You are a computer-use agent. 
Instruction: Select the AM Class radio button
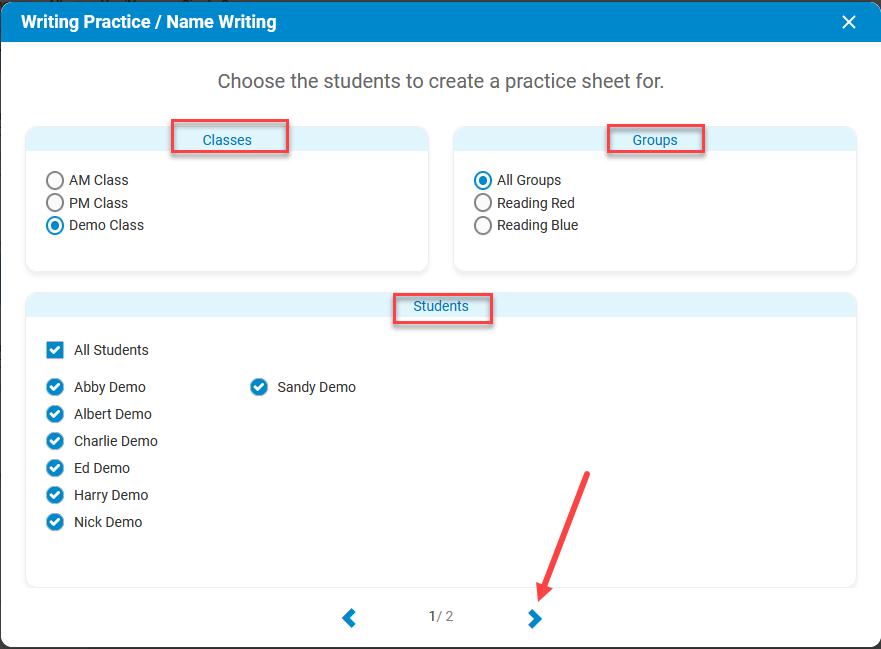pyautogui.click(x=55, y=180)
